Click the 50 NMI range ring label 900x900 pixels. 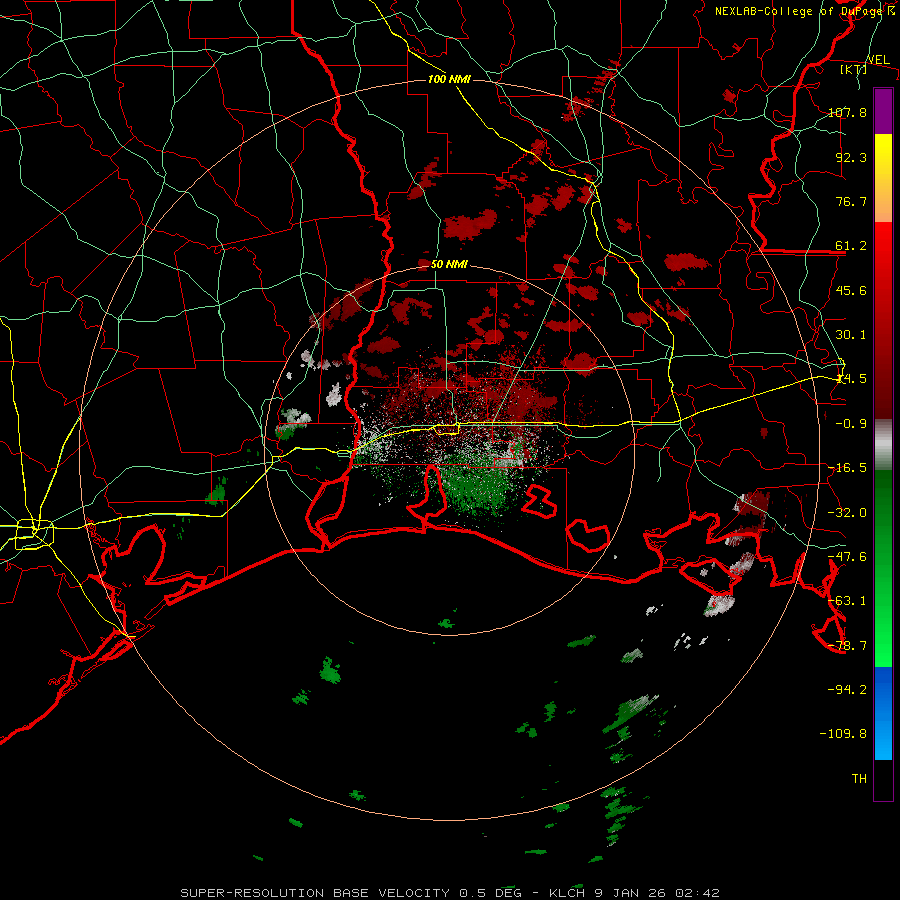click(x=449, y=265)
